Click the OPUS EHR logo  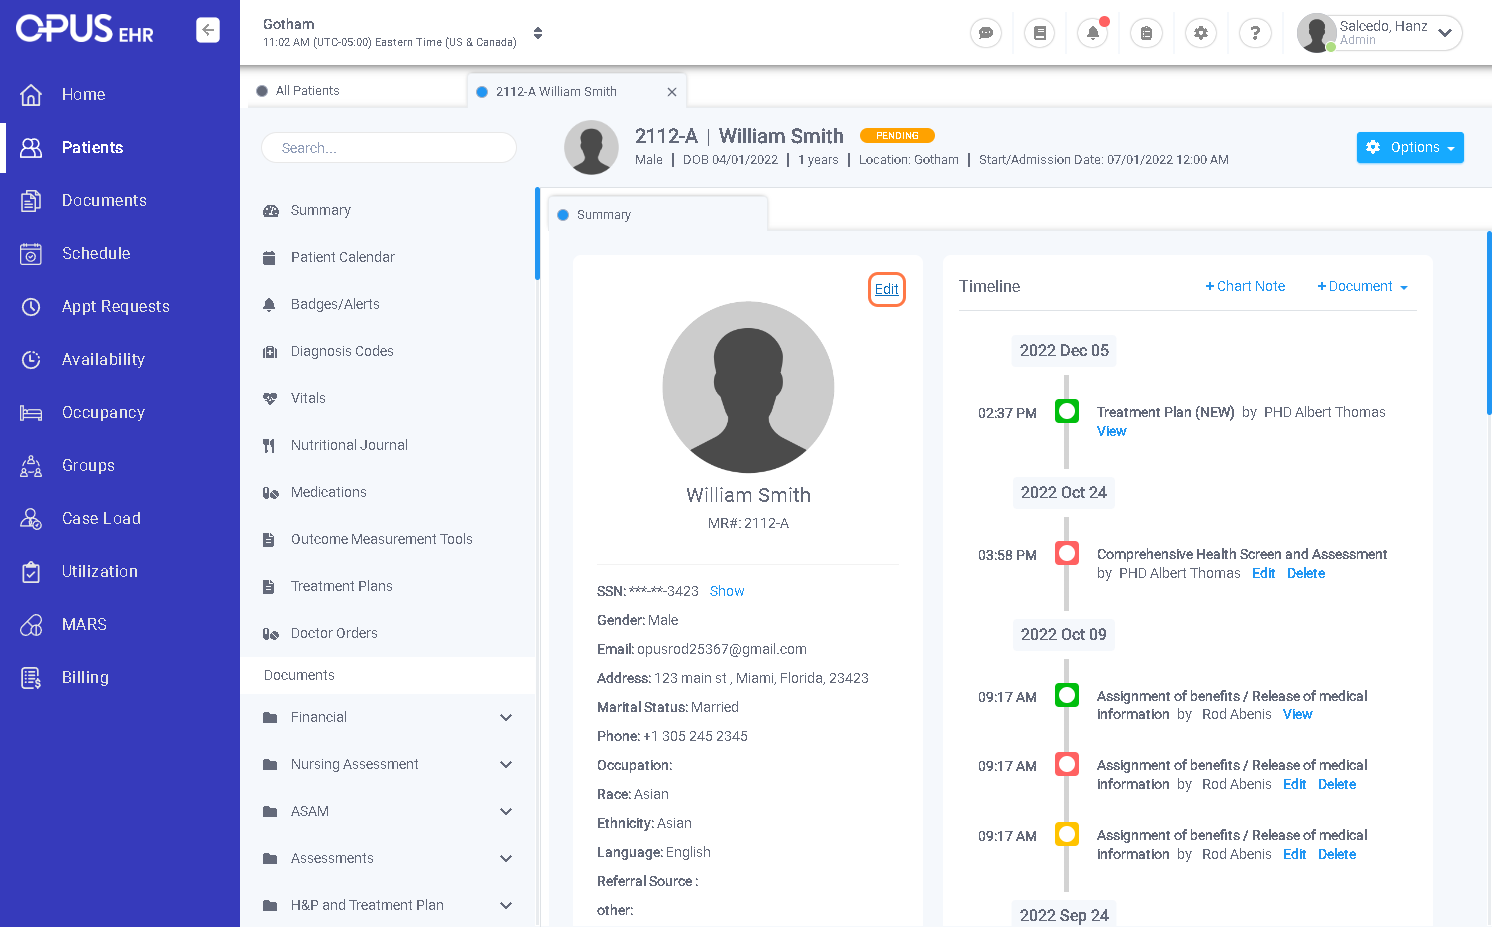coord(85,30)
